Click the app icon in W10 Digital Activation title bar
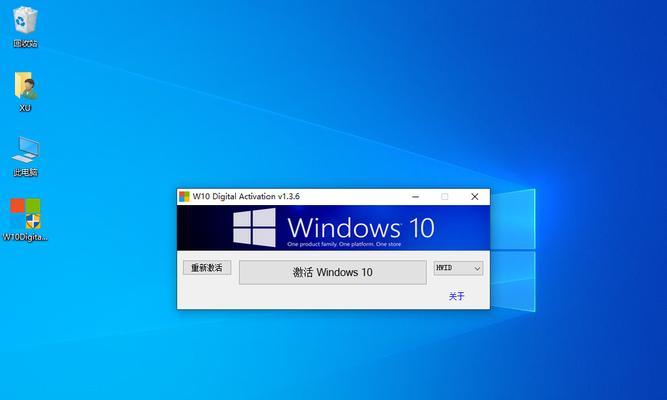The width and height of the screenshot is (667, 400). tap(184, 197)
